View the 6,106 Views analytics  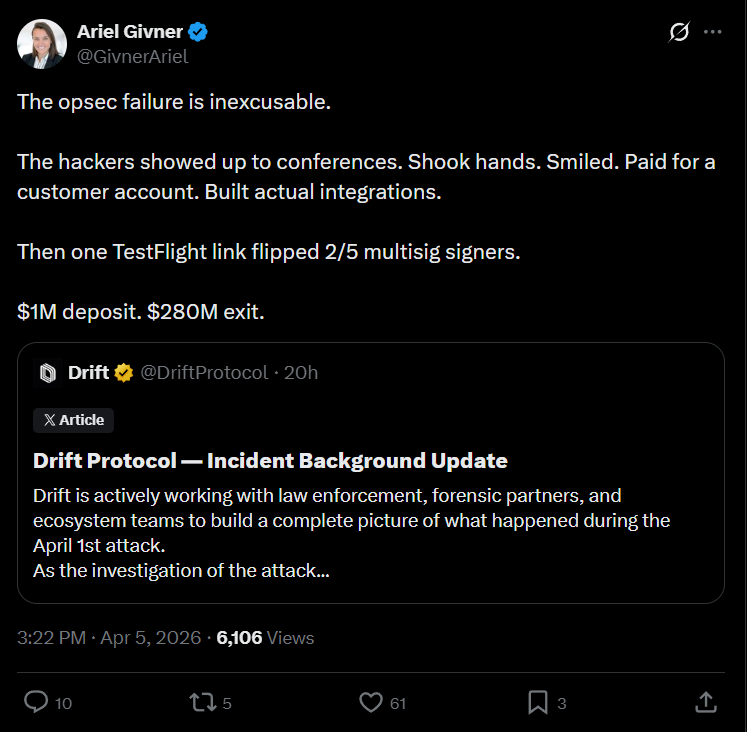pos(266,638)
